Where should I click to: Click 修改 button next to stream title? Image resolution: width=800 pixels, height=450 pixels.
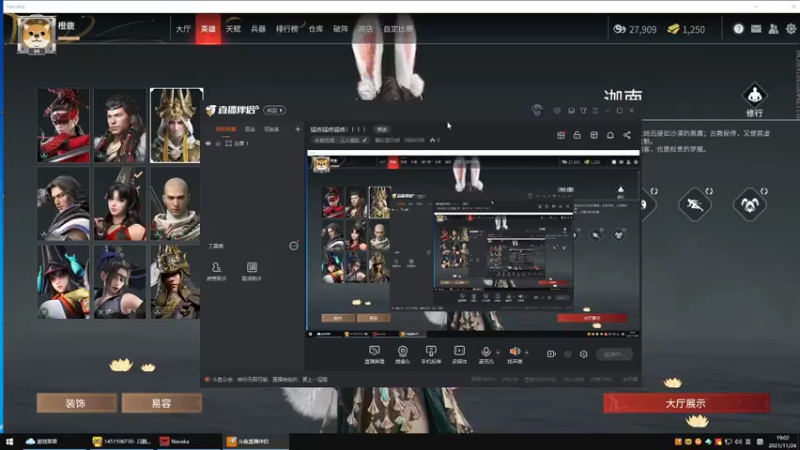click(x=382, y=129)
